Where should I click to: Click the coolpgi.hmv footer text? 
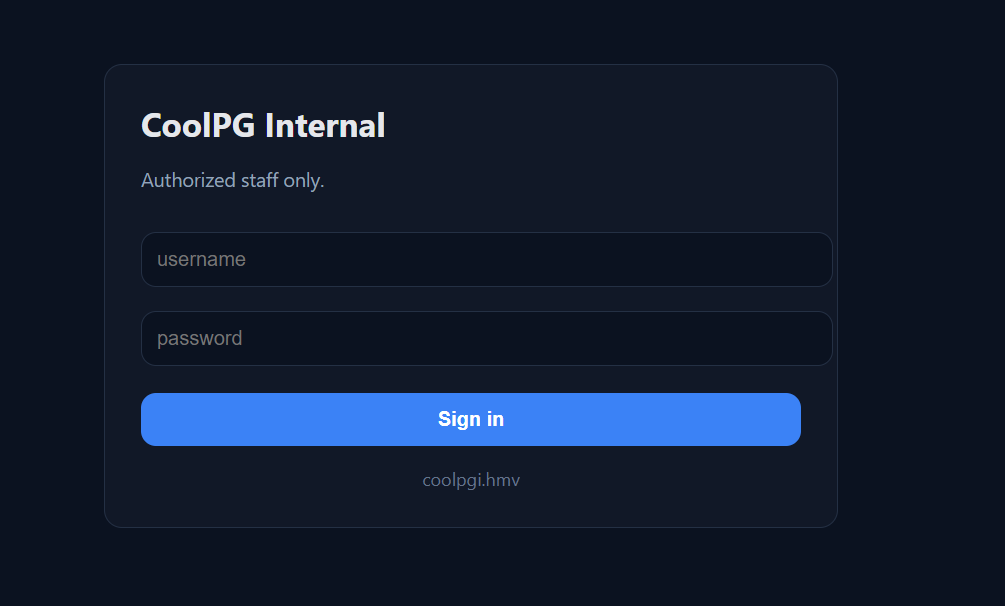[471, 480]
